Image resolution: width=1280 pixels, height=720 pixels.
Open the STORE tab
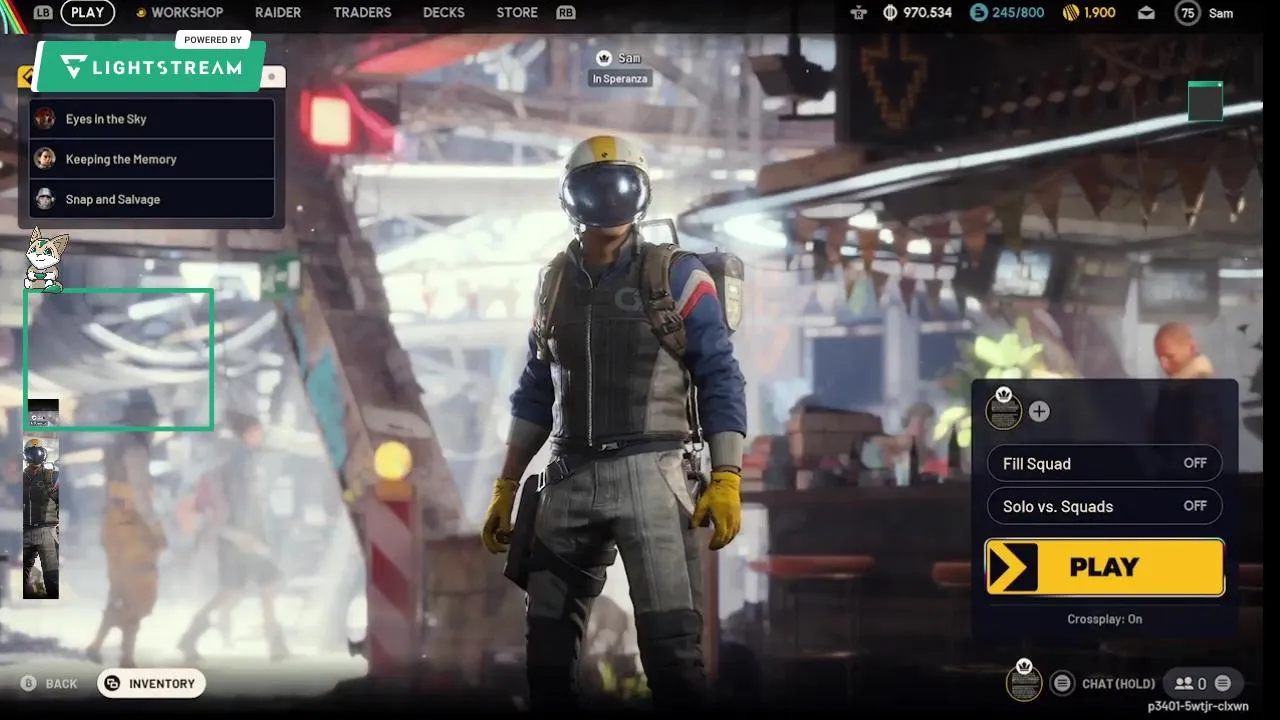click(x=517, y=13)
